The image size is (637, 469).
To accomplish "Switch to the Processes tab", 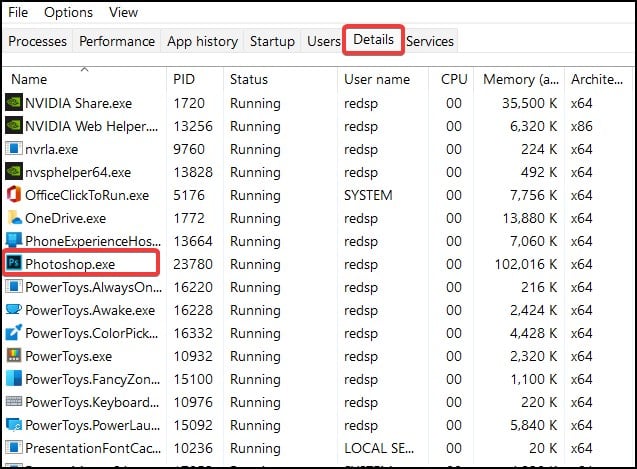I will tap(38, 41).
